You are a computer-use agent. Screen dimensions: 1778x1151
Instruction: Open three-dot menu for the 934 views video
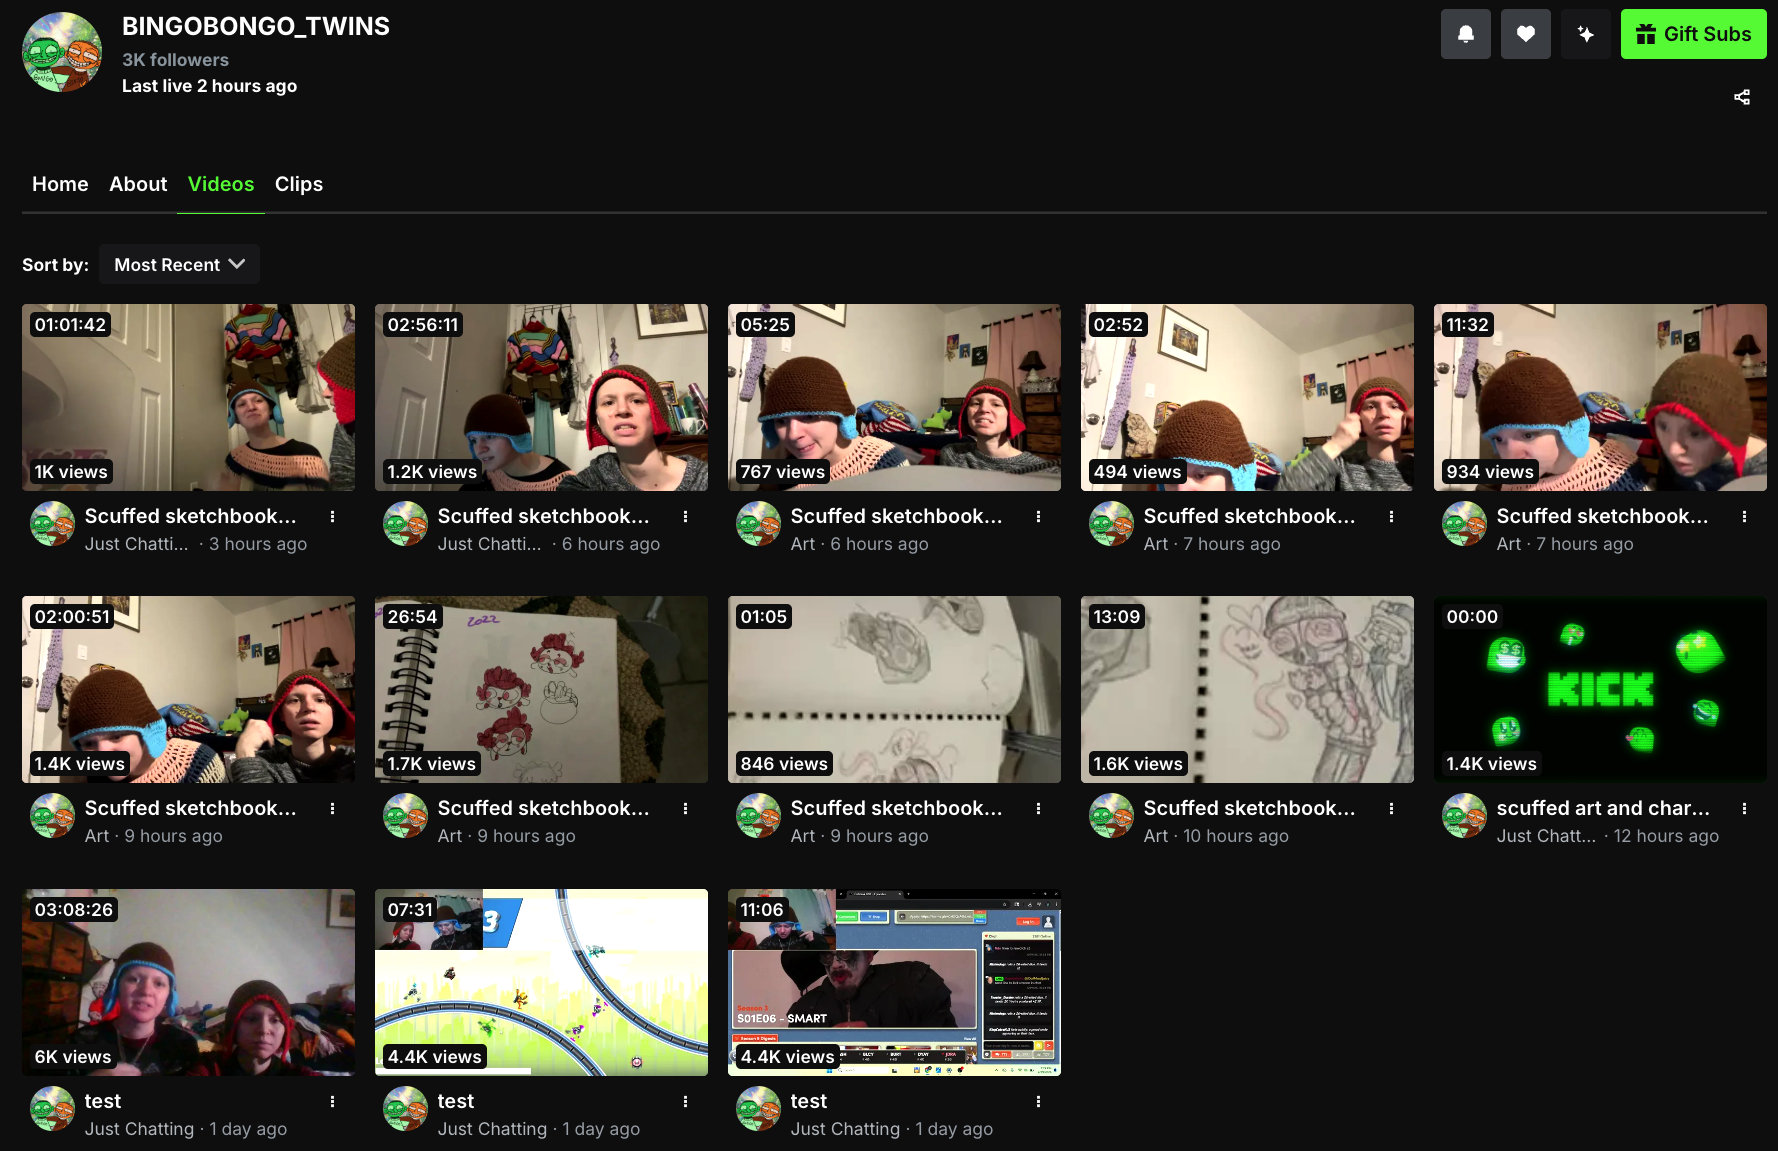click(1744, 517)
